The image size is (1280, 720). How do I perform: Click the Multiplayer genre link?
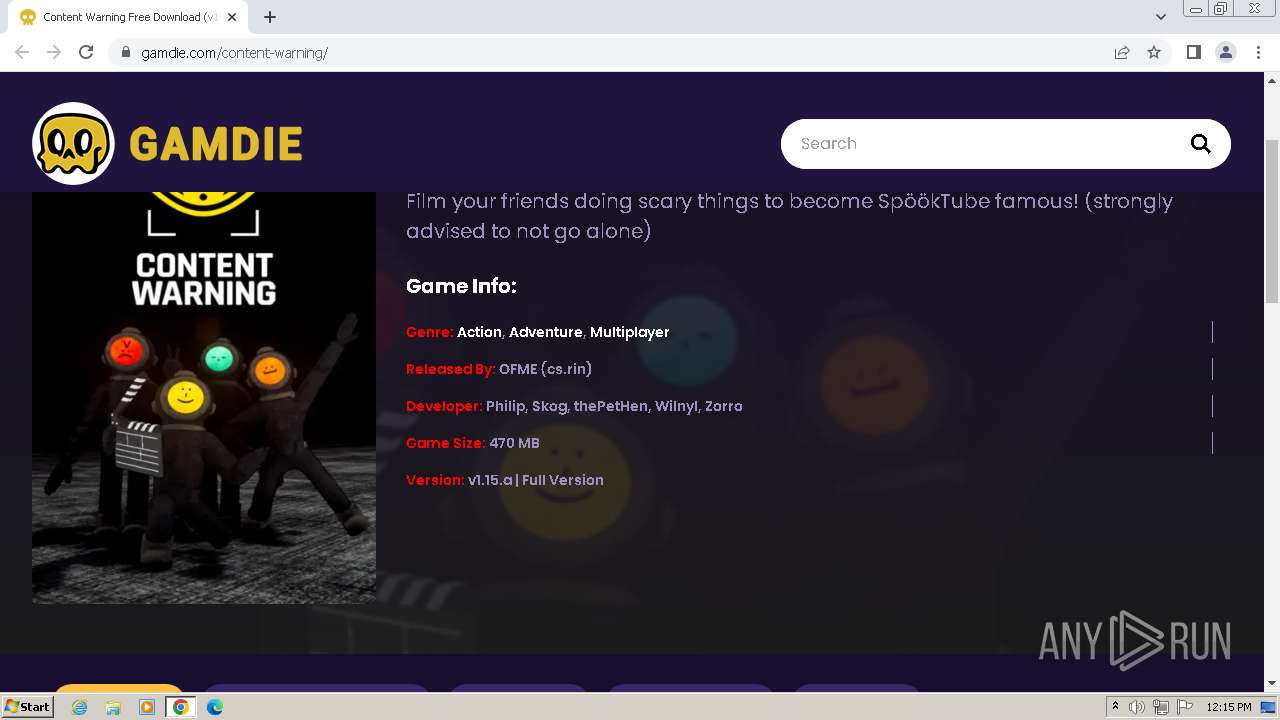pos(629,332)
